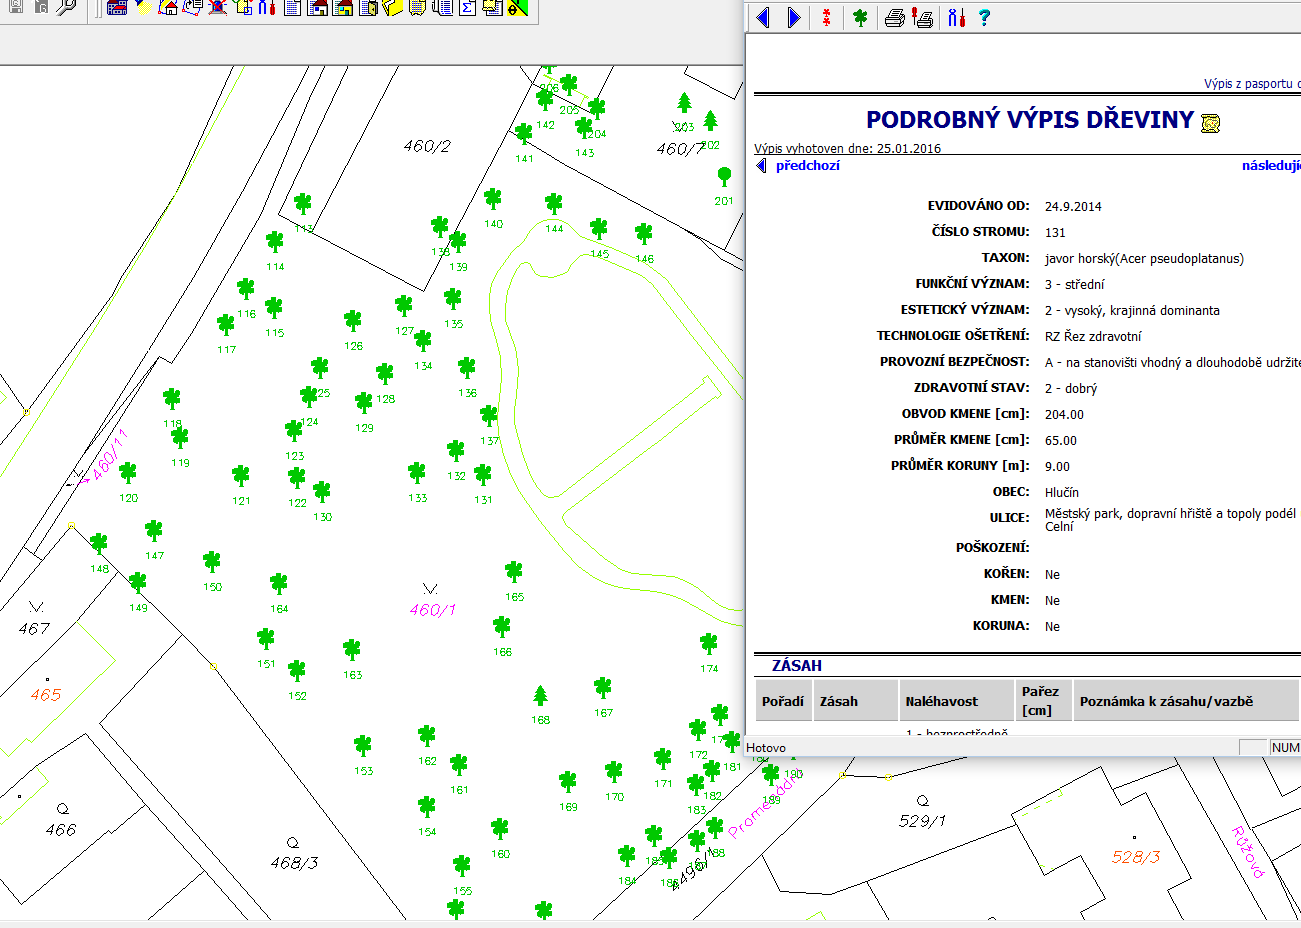This screenshot has width=1301, height=928.
Task: Click the "Zásah" column header in table
Action: coord(838,701)
